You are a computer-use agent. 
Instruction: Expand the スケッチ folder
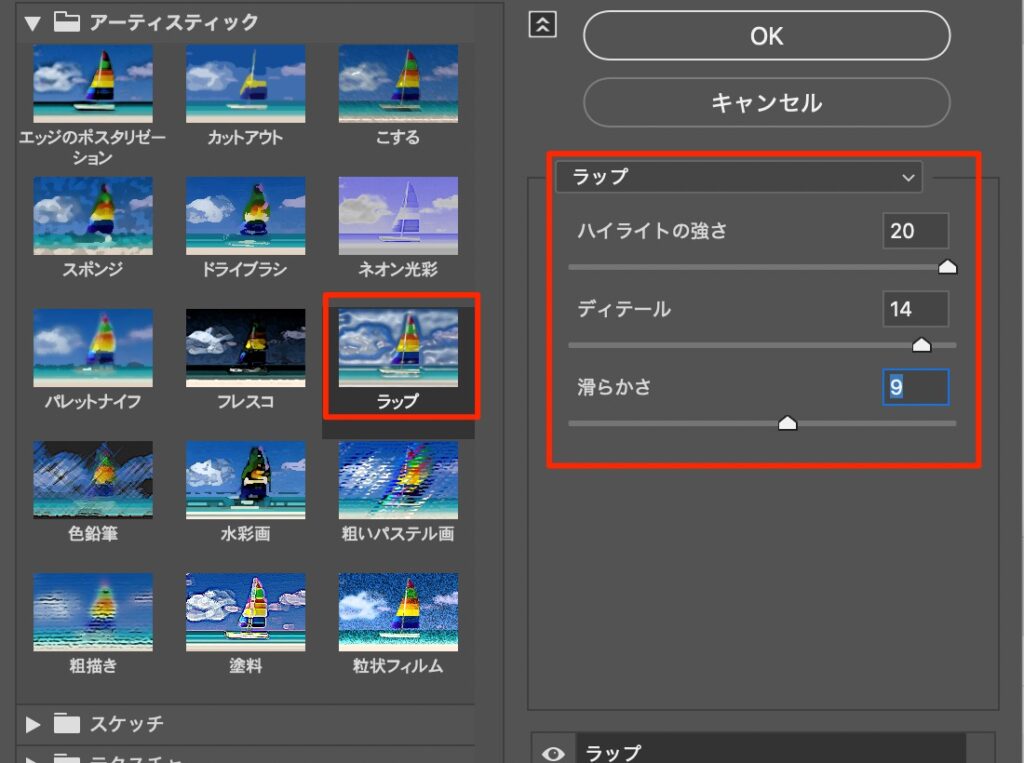[34, 723]
